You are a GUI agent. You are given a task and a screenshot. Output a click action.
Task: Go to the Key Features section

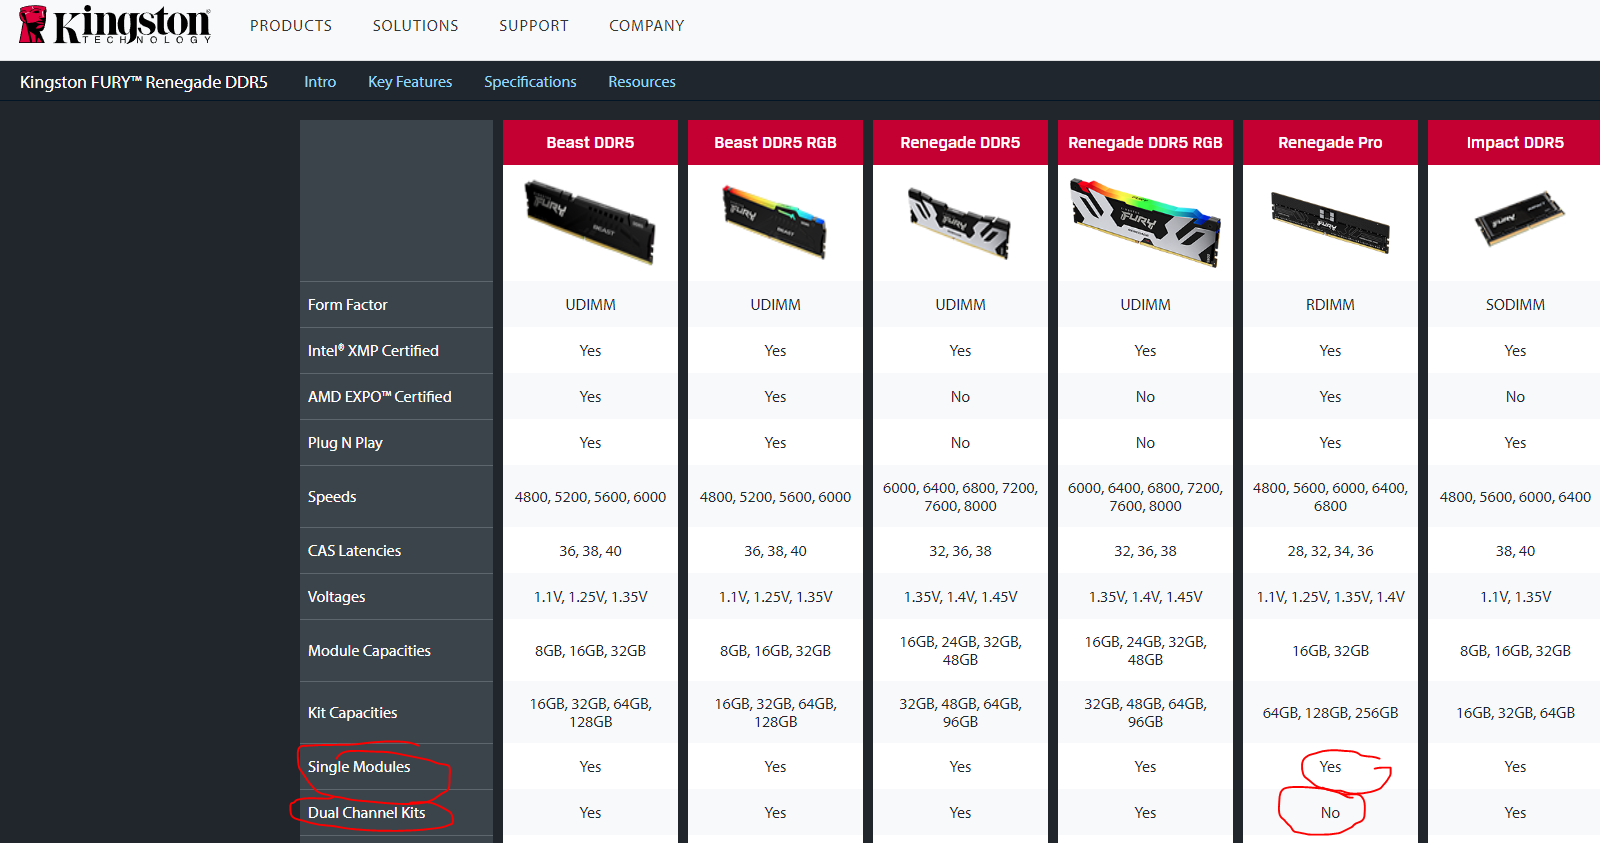[x=410, y=82]
